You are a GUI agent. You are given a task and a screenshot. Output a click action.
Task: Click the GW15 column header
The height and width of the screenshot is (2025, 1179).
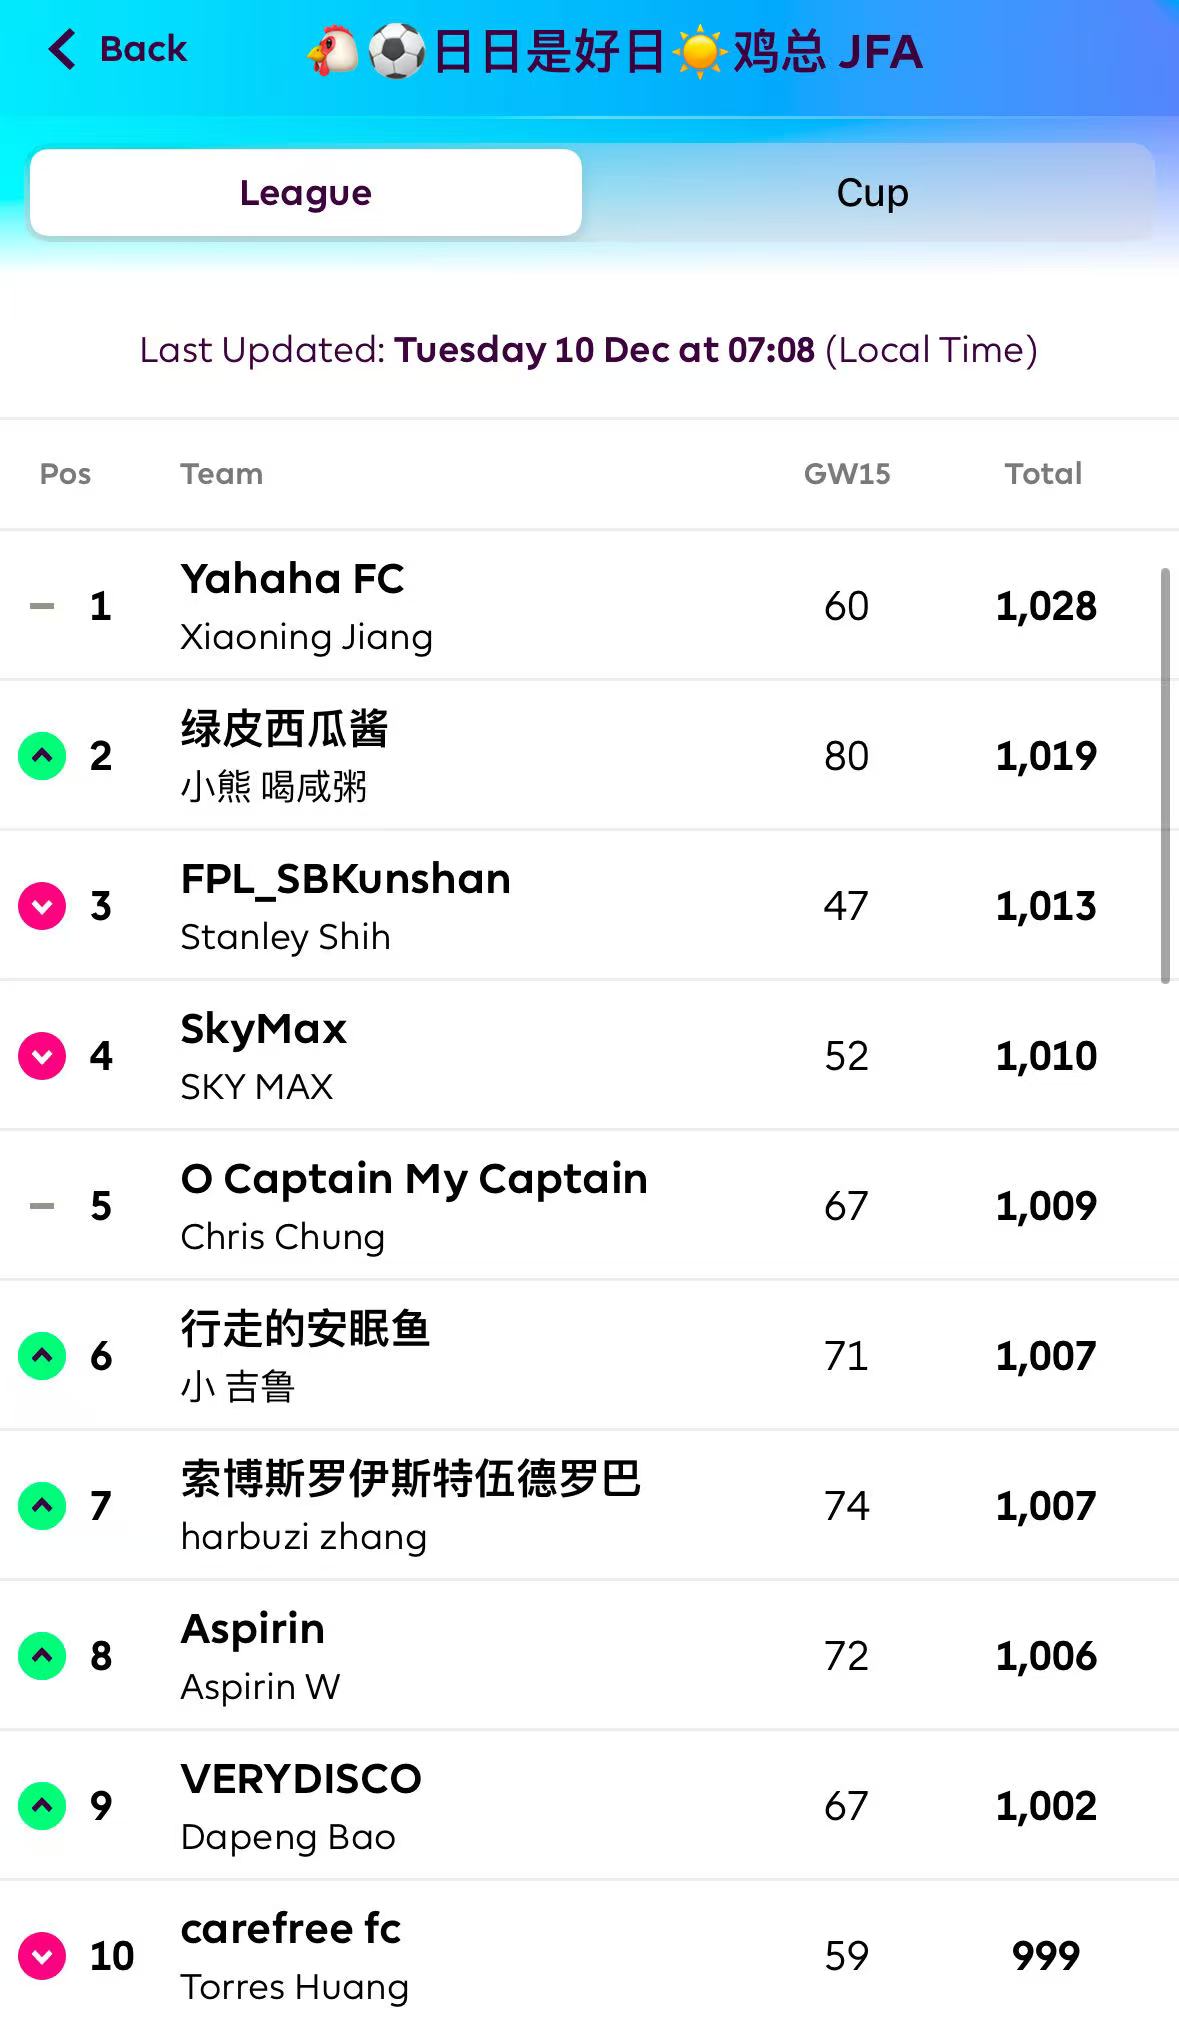(x=847, y=474)
